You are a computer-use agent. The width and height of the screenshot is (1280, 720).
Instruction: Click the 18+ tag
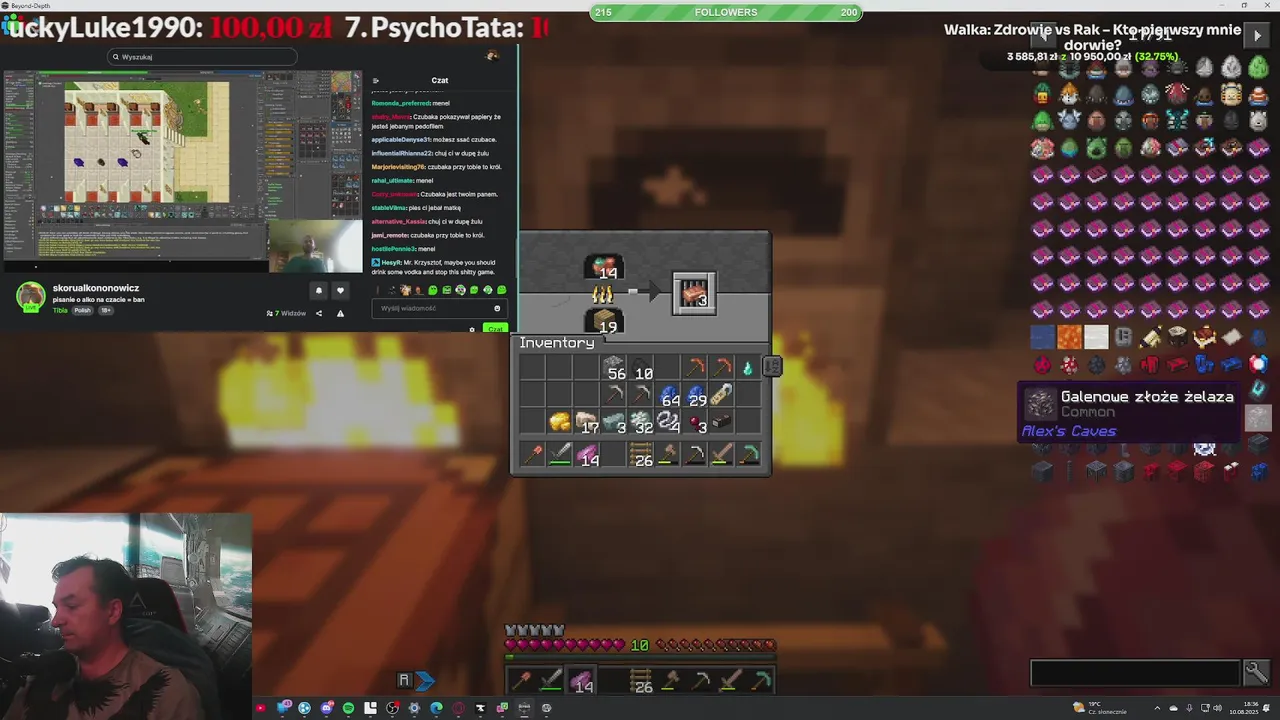(x=105, y=310)
